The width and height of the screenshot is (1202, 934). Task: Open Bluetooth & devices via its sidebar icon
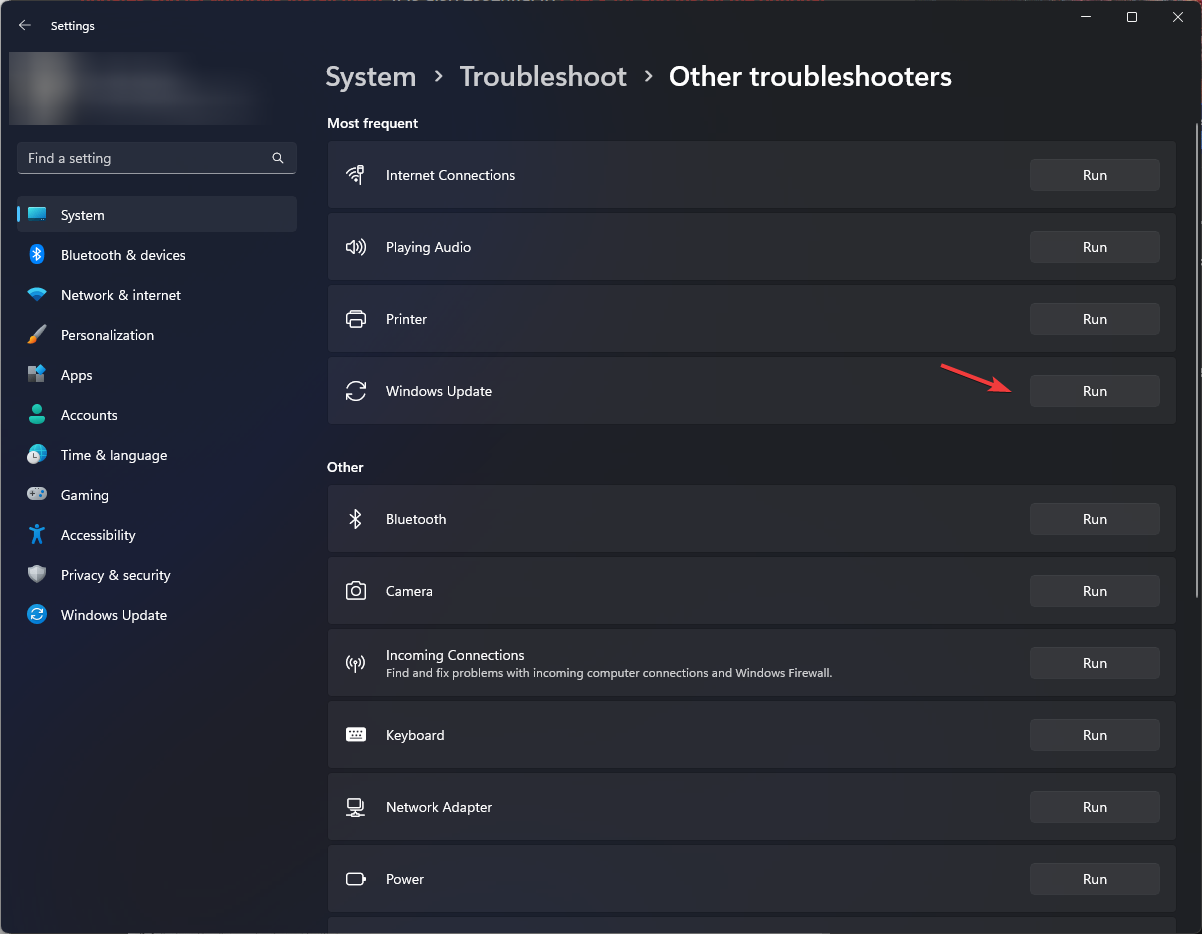(x=37, y=255)
